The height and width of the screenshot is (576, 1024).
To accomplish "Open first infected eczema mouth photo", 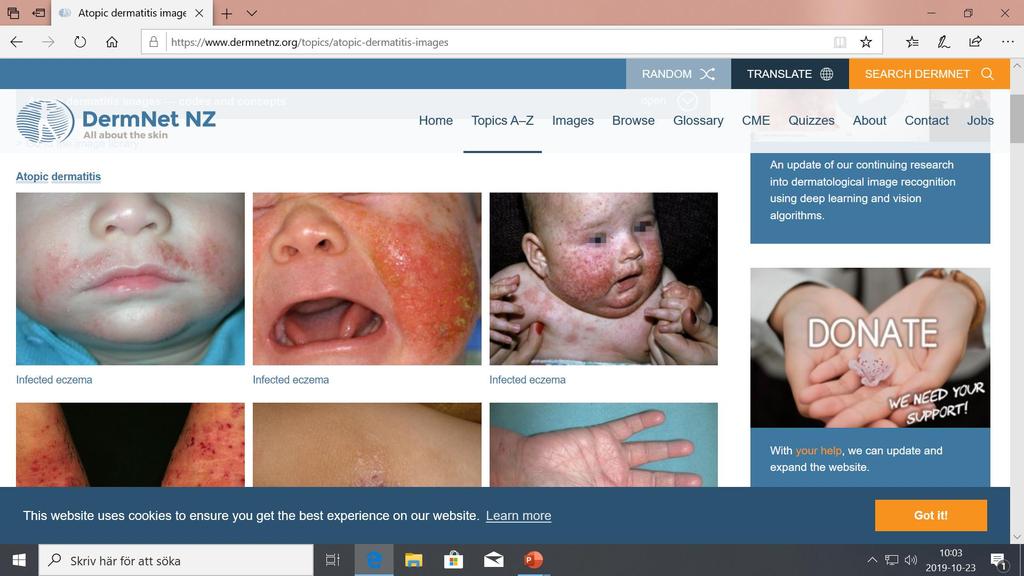I will tap(130, 279).
